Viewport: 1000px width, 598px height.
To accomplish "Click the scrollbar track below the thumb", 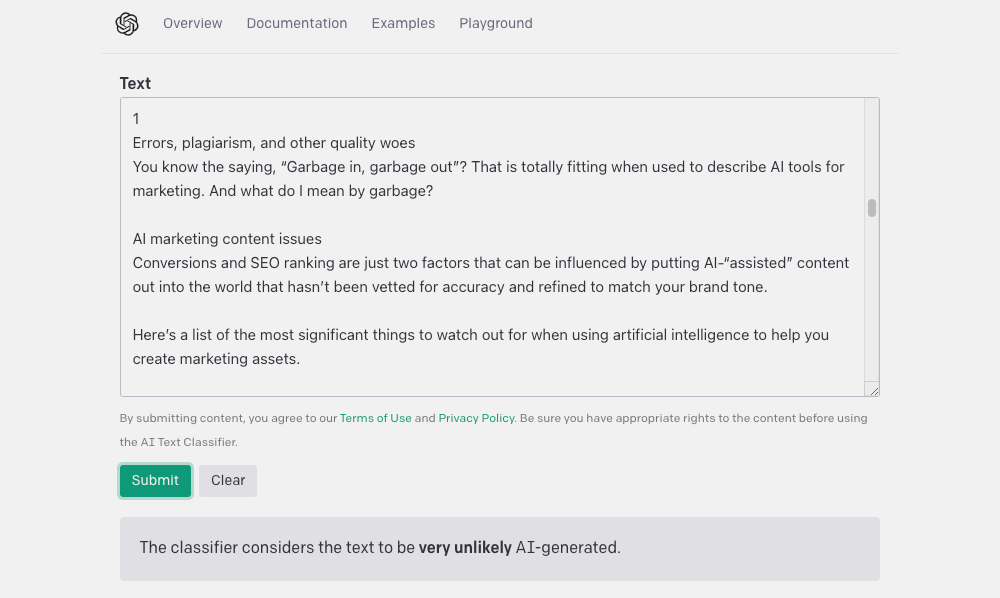I will 870,300.
